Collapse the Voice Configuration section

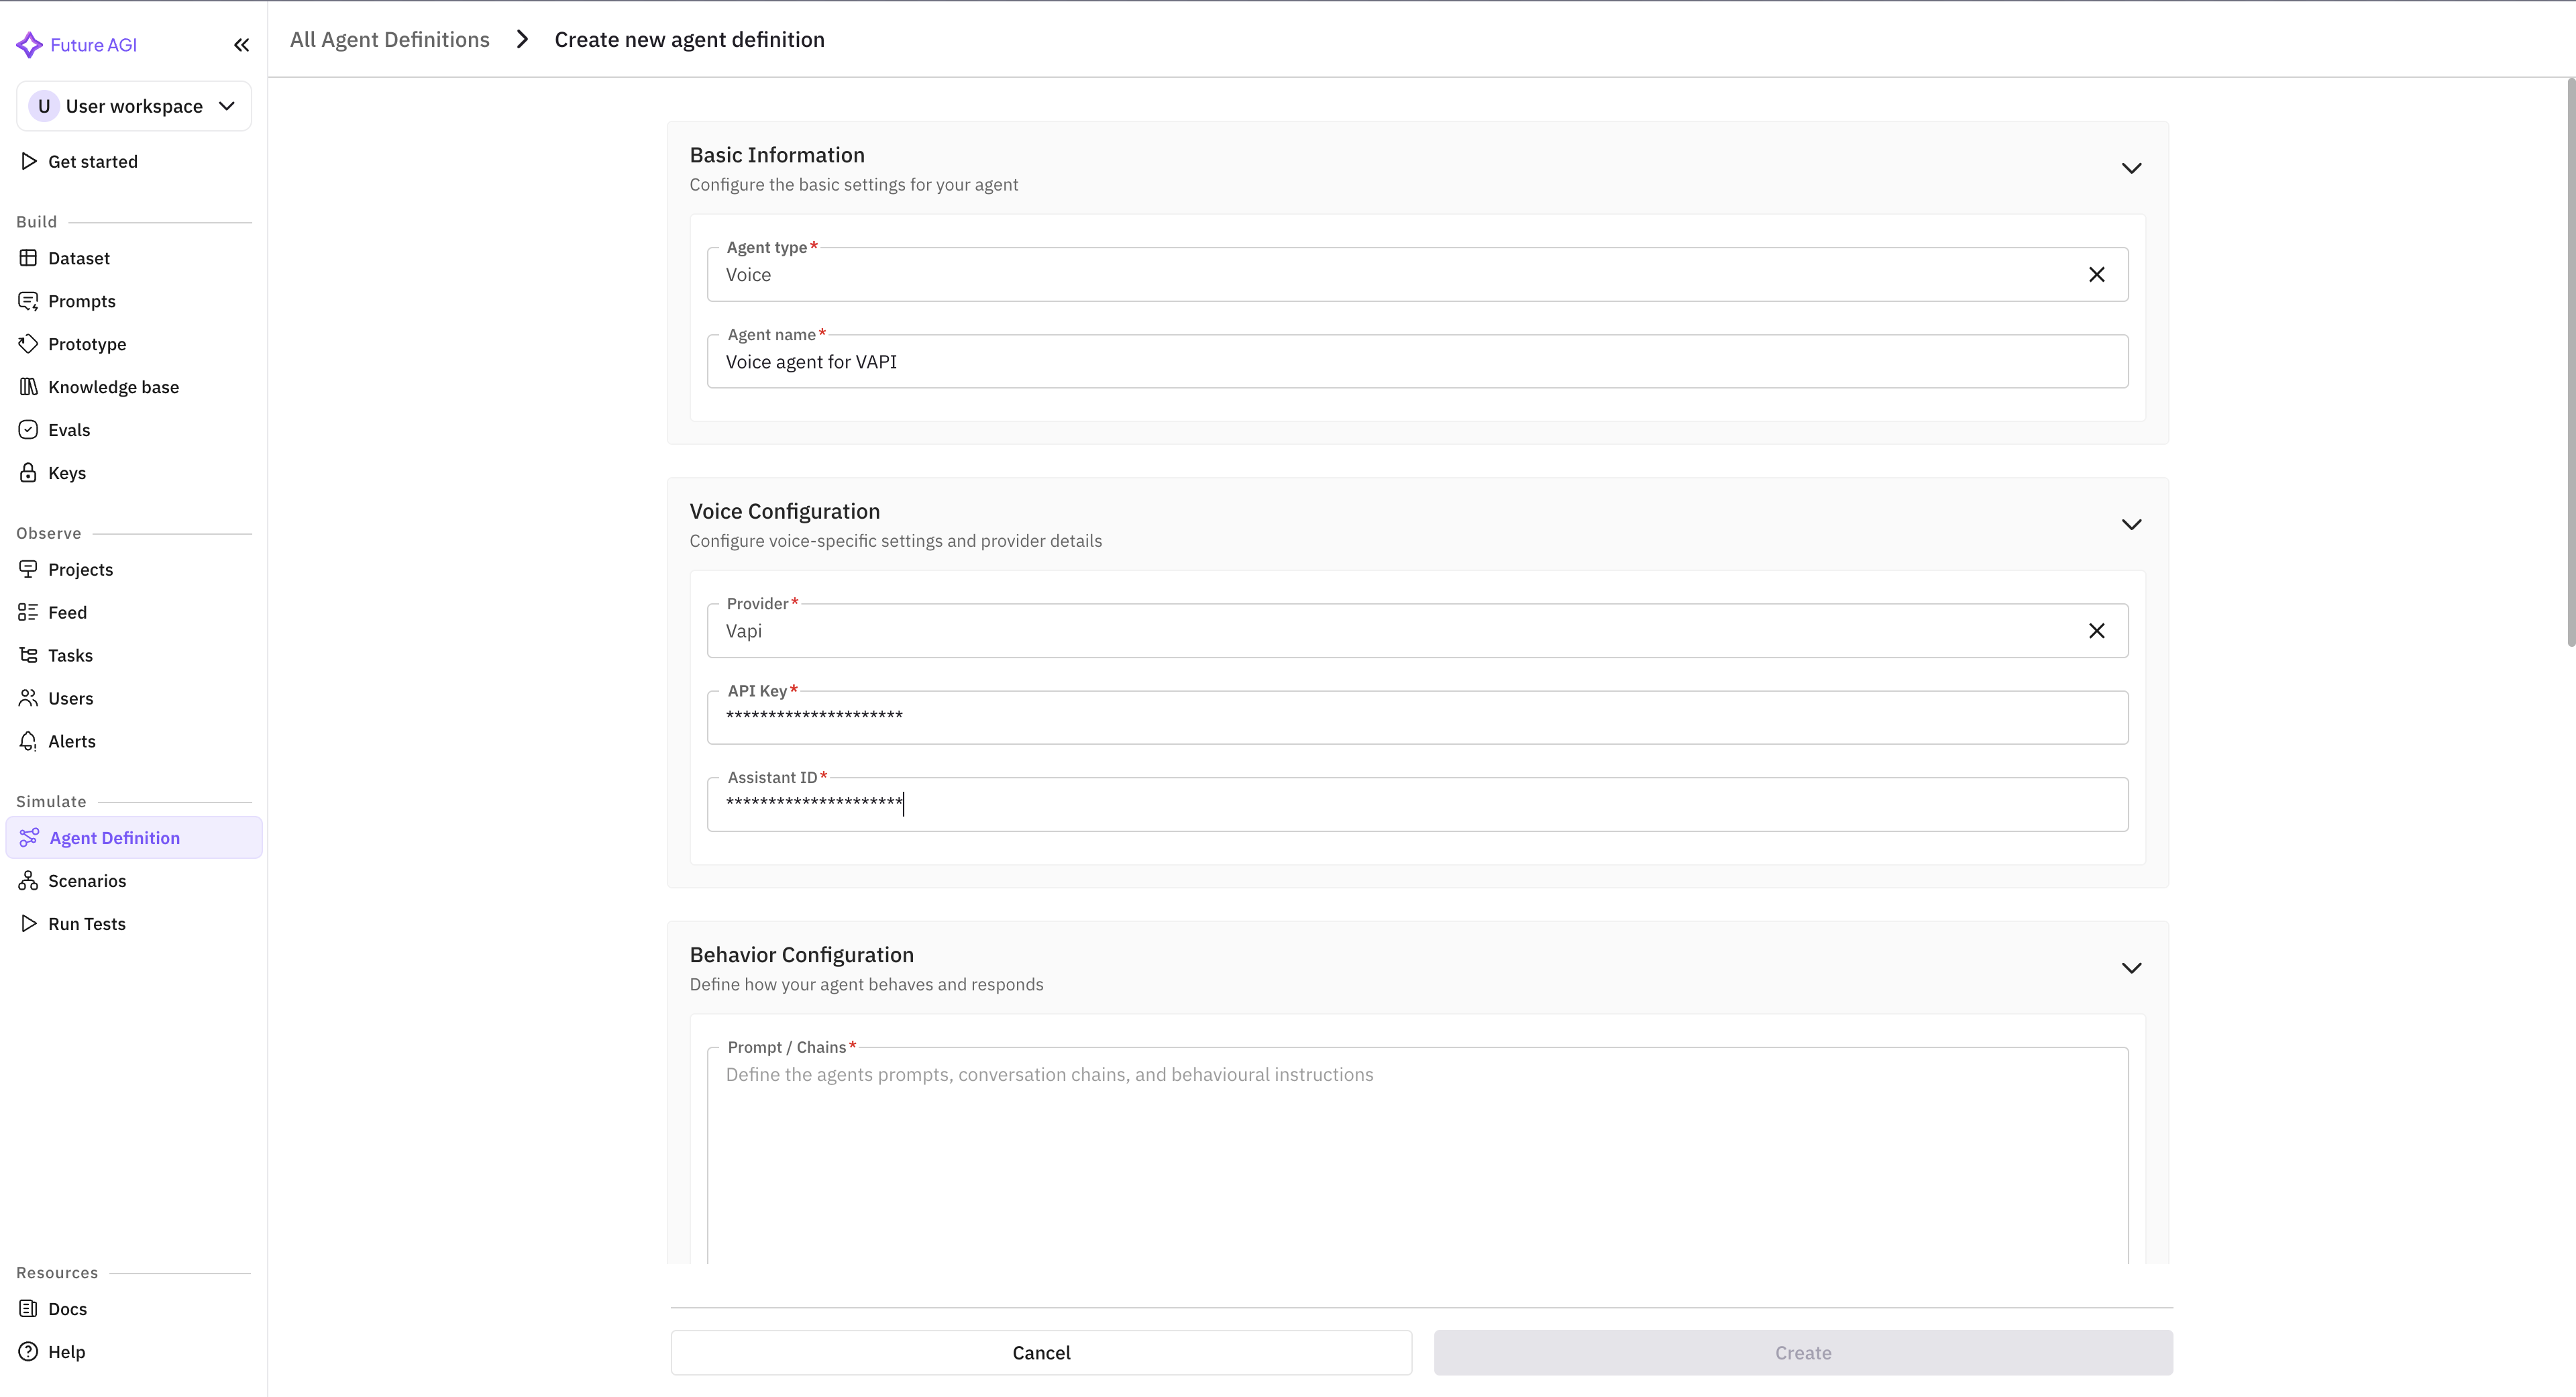tap(2131, 524)
